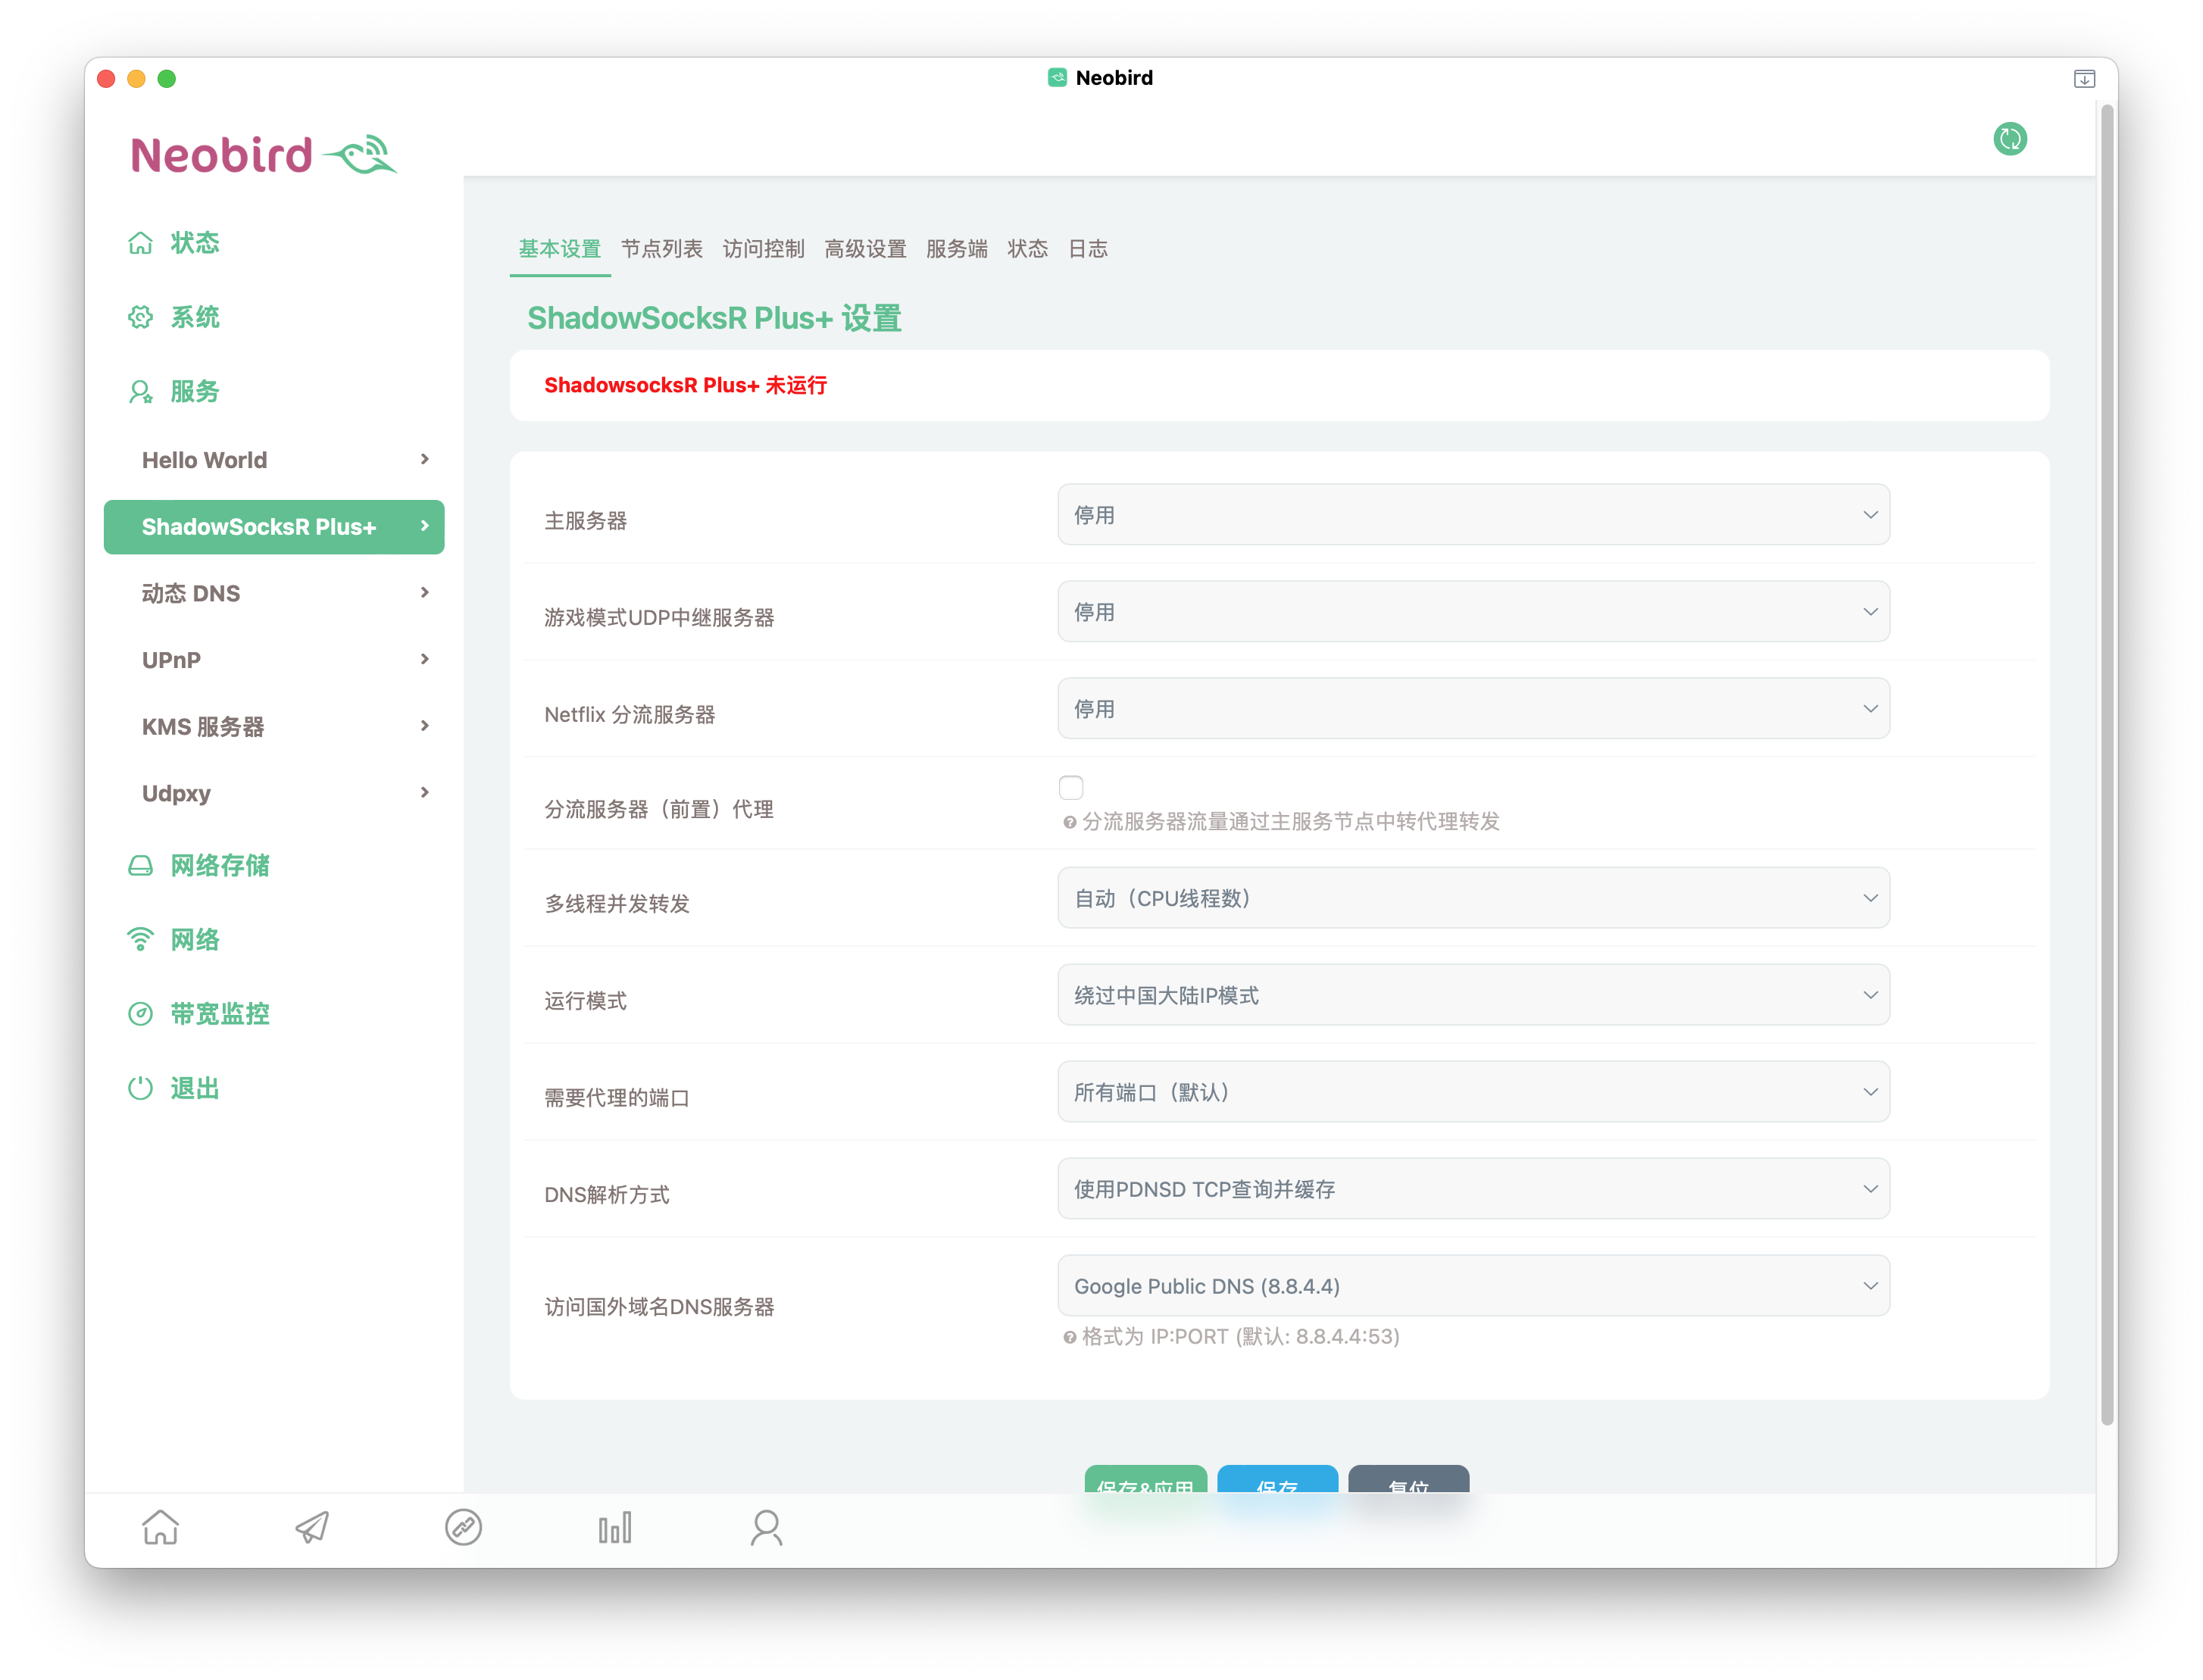Screen dimensions: 2203x1680
Task: Click the home icon in bottom bar
Action: coord(160,1527)
